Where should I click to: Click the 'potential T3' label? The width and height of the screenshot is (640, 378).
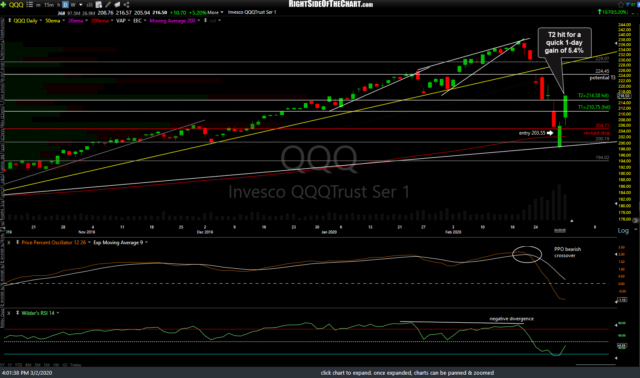click(x=602, y=78)
